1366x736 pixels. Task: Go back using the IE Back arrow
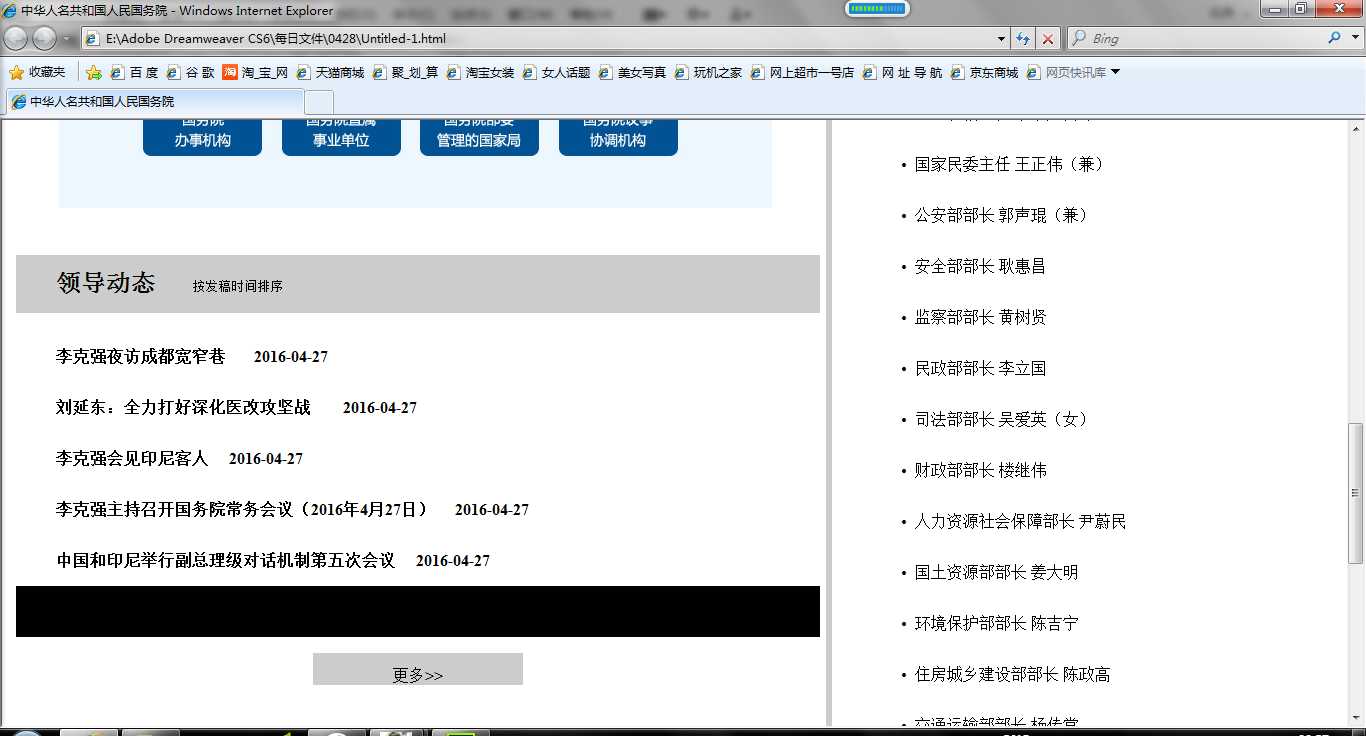tap(16, 39)
